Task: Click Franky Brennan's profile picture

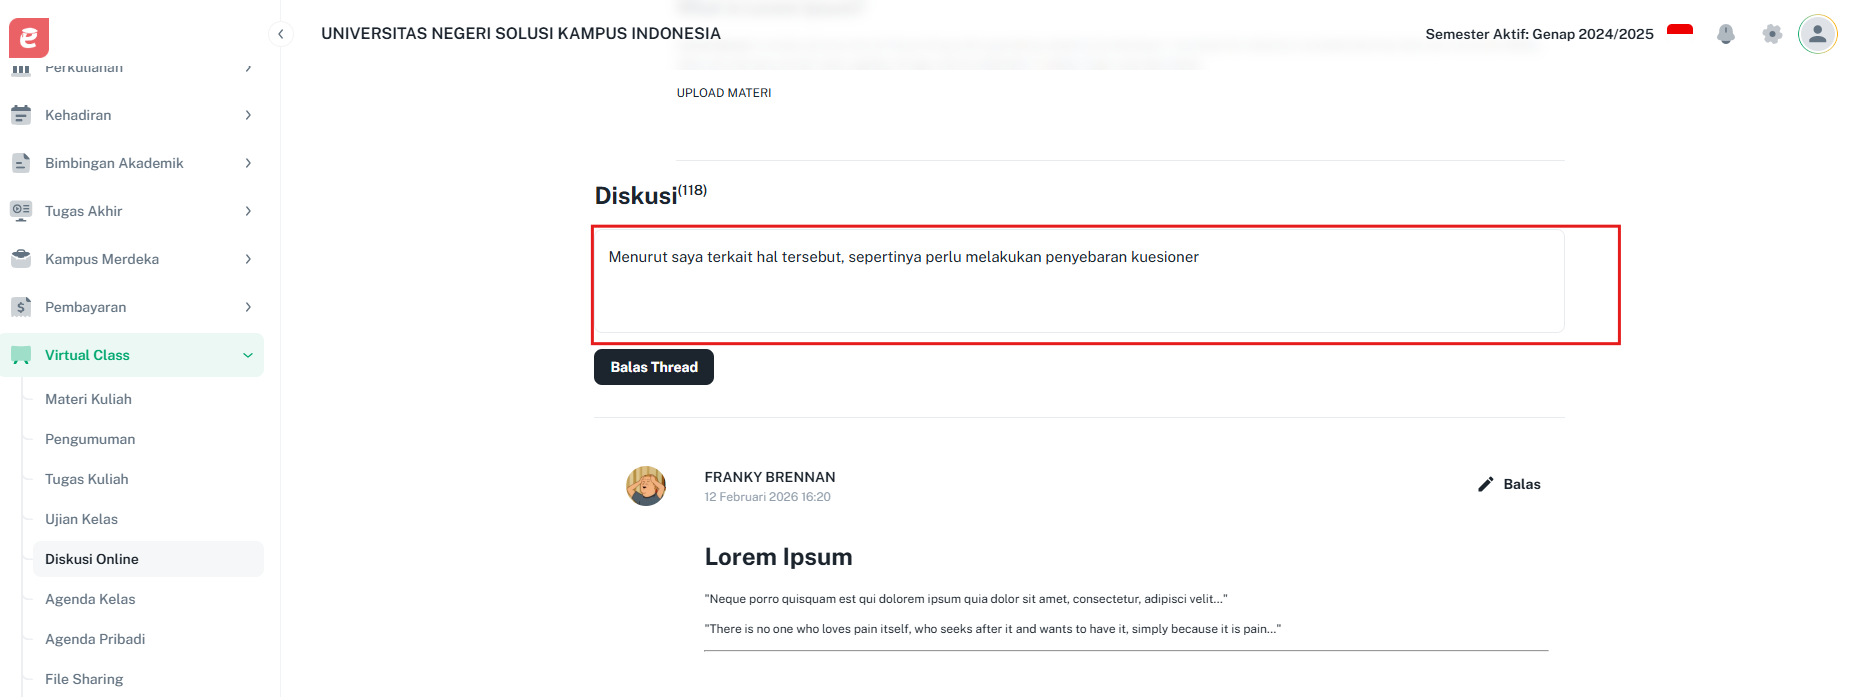Action: pyautogui.click(x=645, y=485)
